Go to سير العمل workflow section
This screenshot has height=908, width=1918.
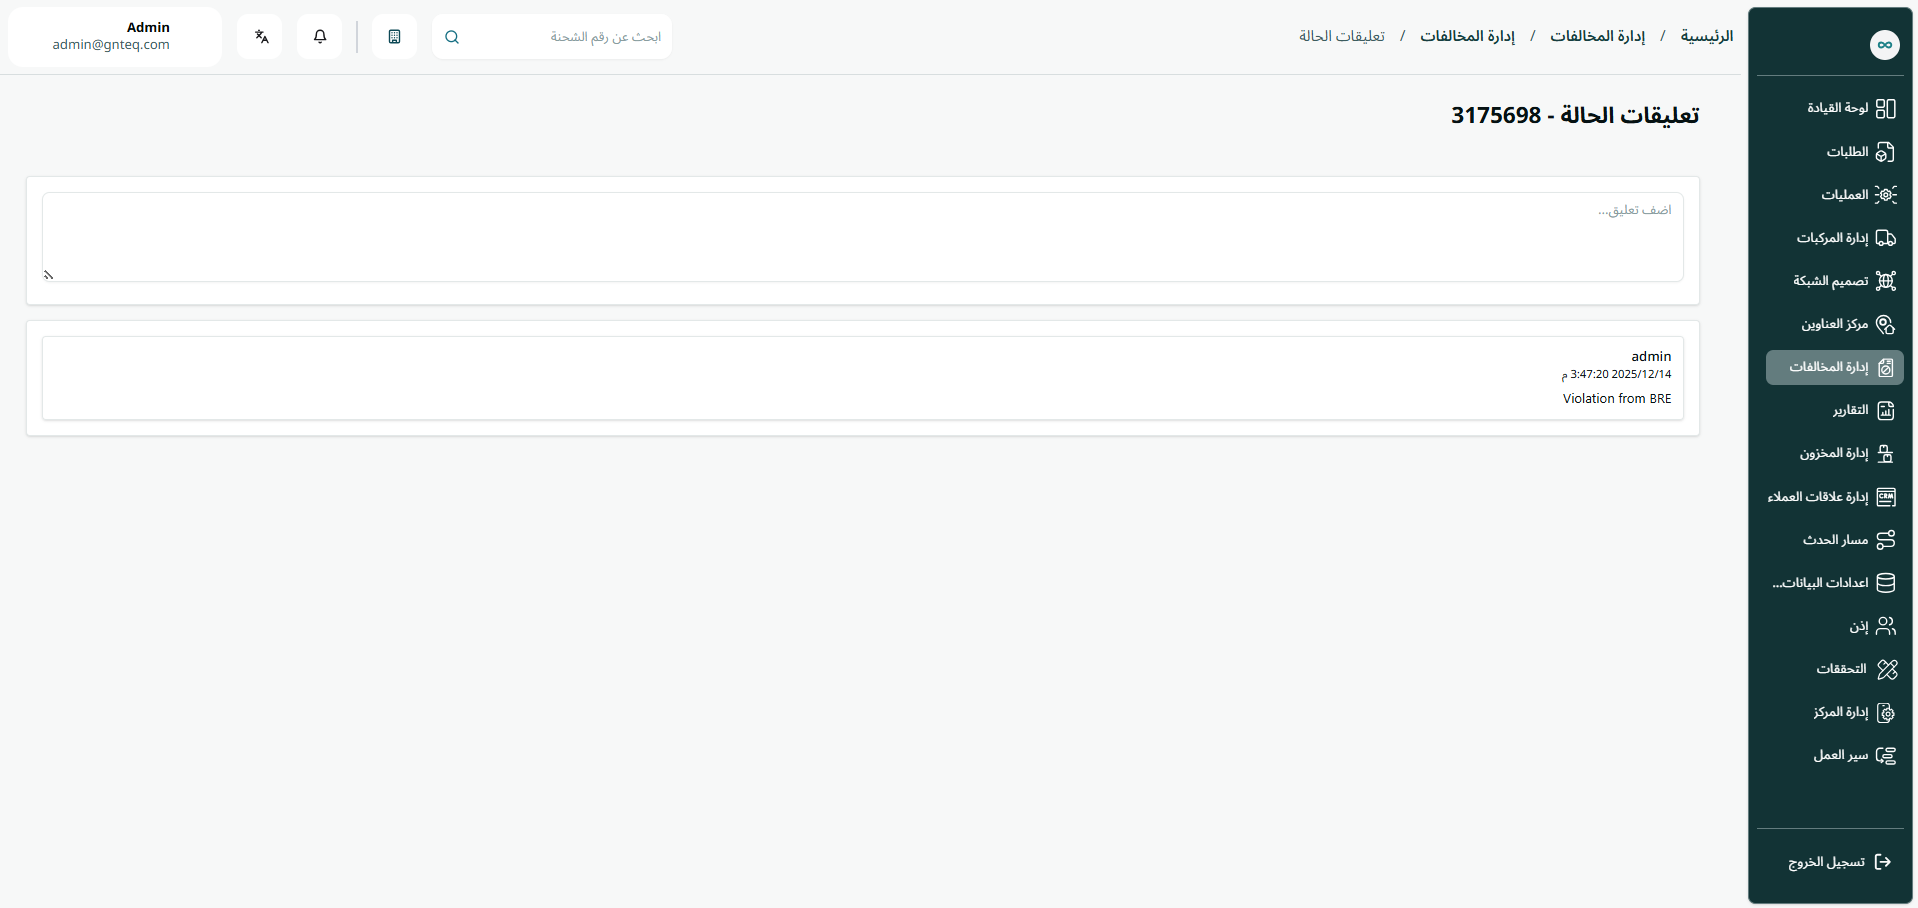[1840, 756]
